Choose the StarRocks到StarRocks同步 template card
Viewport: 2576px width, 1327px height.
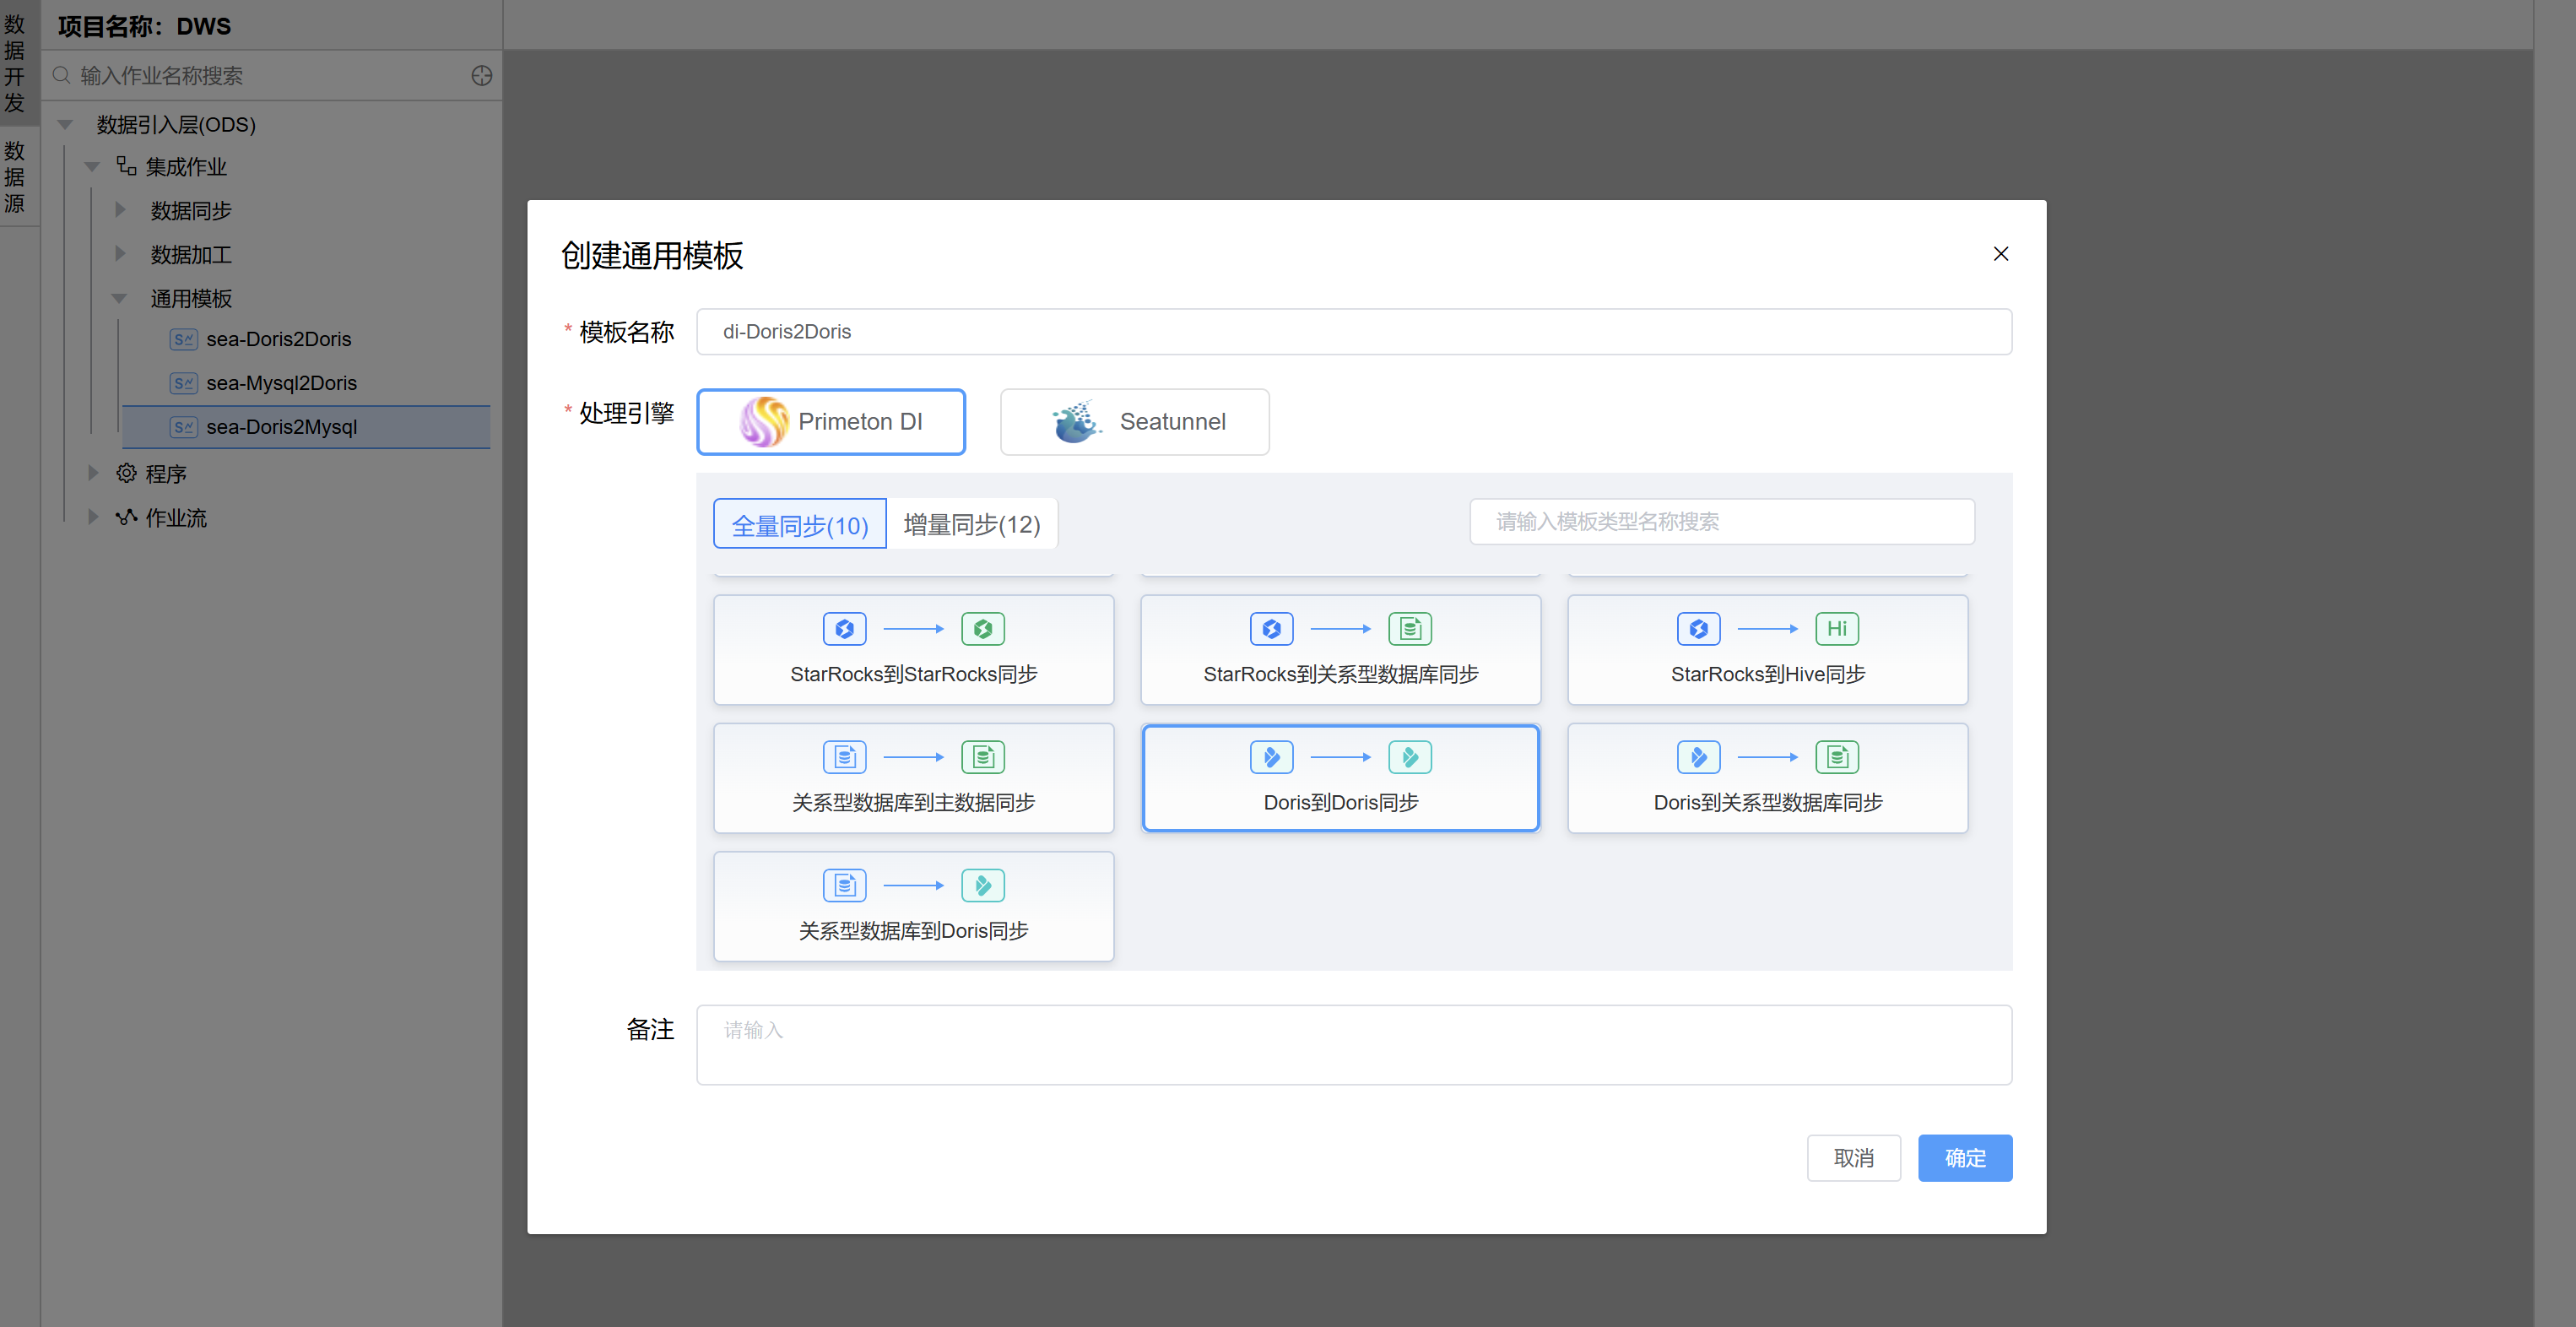[913, 650]
